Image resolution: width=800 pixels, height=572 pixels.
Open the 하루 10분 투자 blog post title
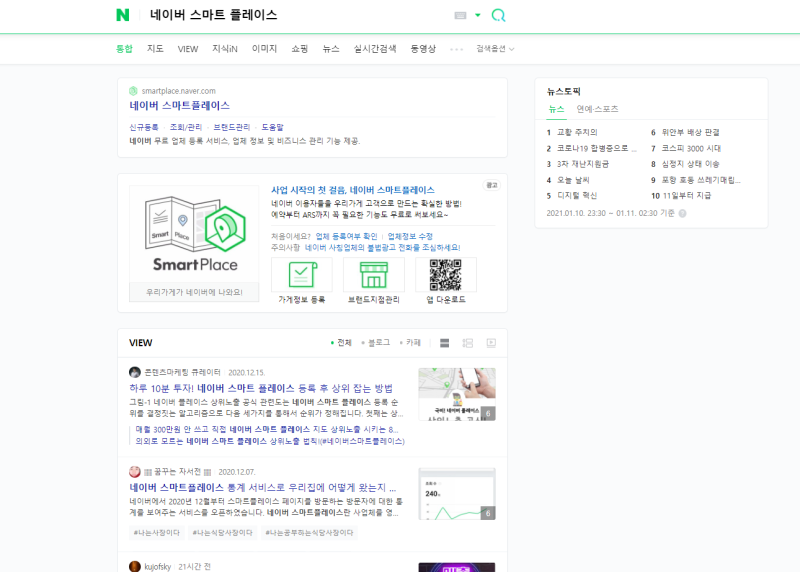click(x=261, y=388)
